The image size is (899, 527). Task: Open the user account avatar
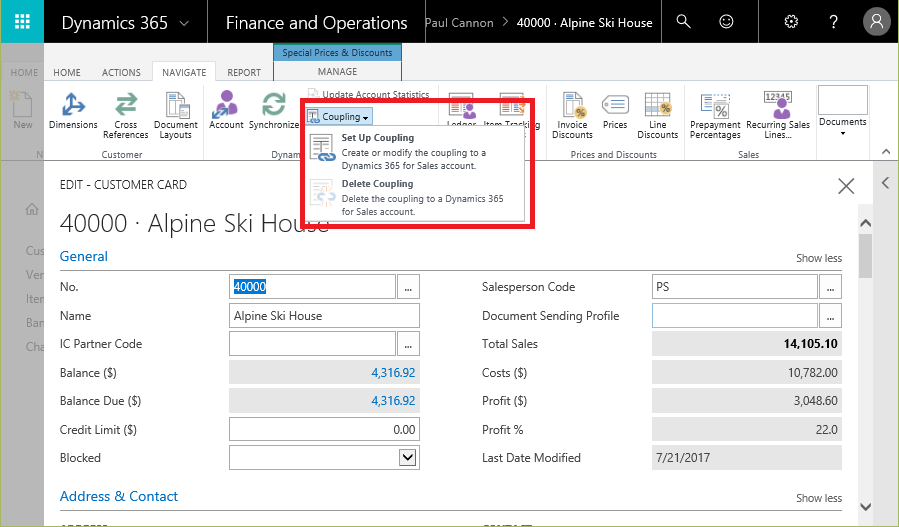point(876,22)
